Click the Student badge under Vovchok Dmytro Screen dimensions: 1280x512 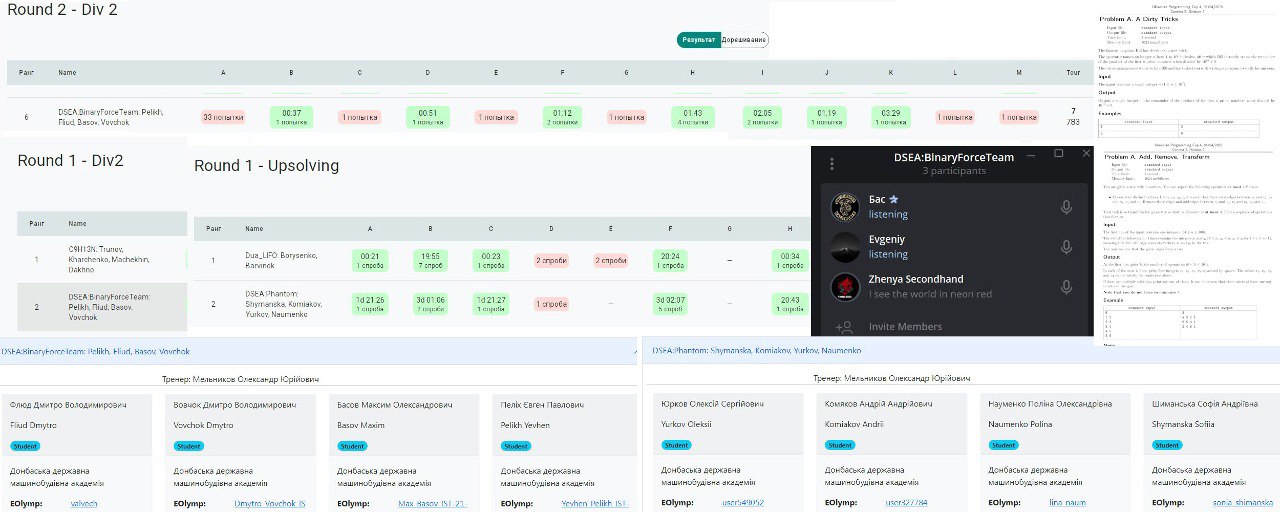click(188, 446)
